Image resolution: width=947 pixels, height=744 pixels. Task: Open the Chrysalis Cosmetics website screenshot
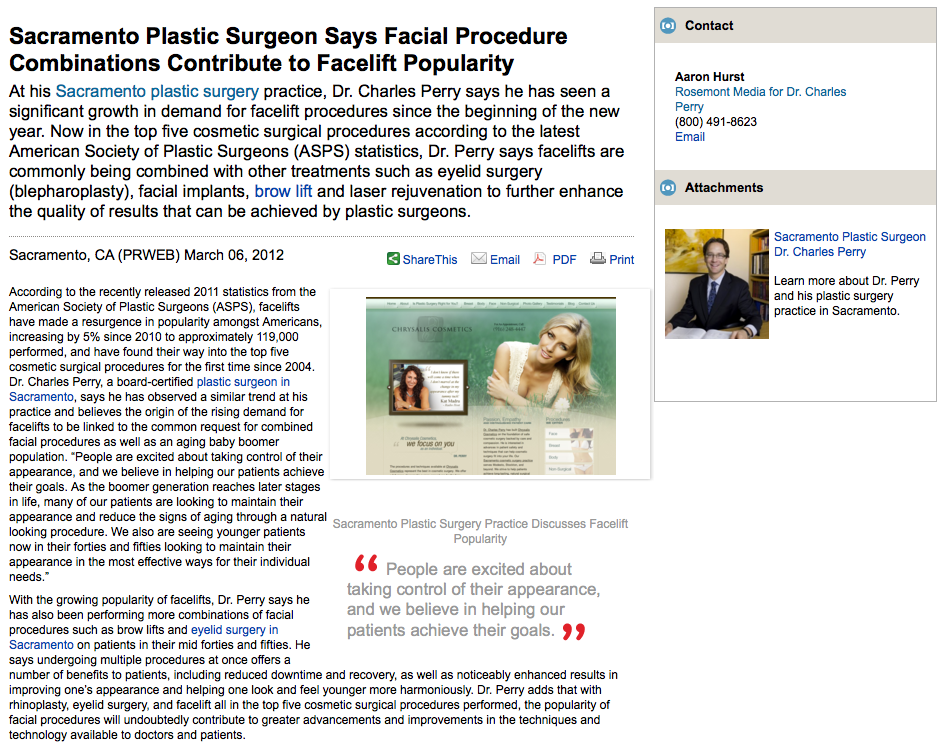pyautogui.click(x=490, y=385)
